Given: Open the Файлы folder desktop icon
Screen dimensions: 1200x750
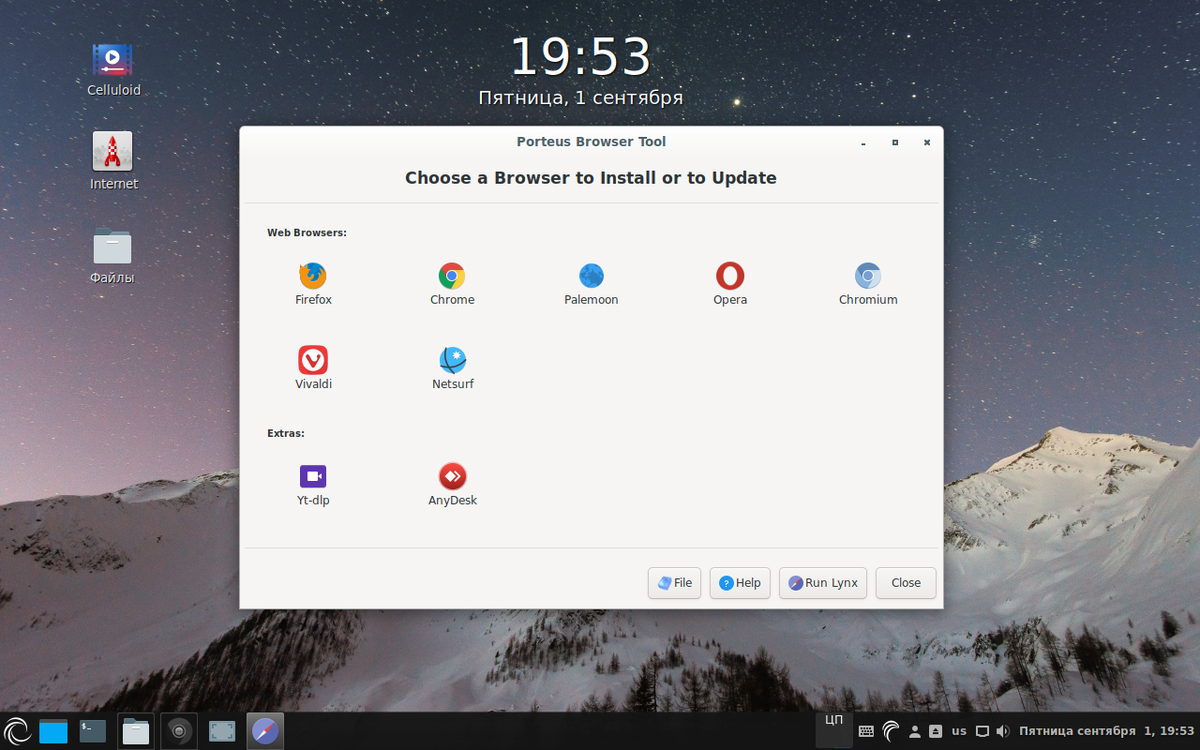Looking at the screenshot, I should [x=113, y=246].
